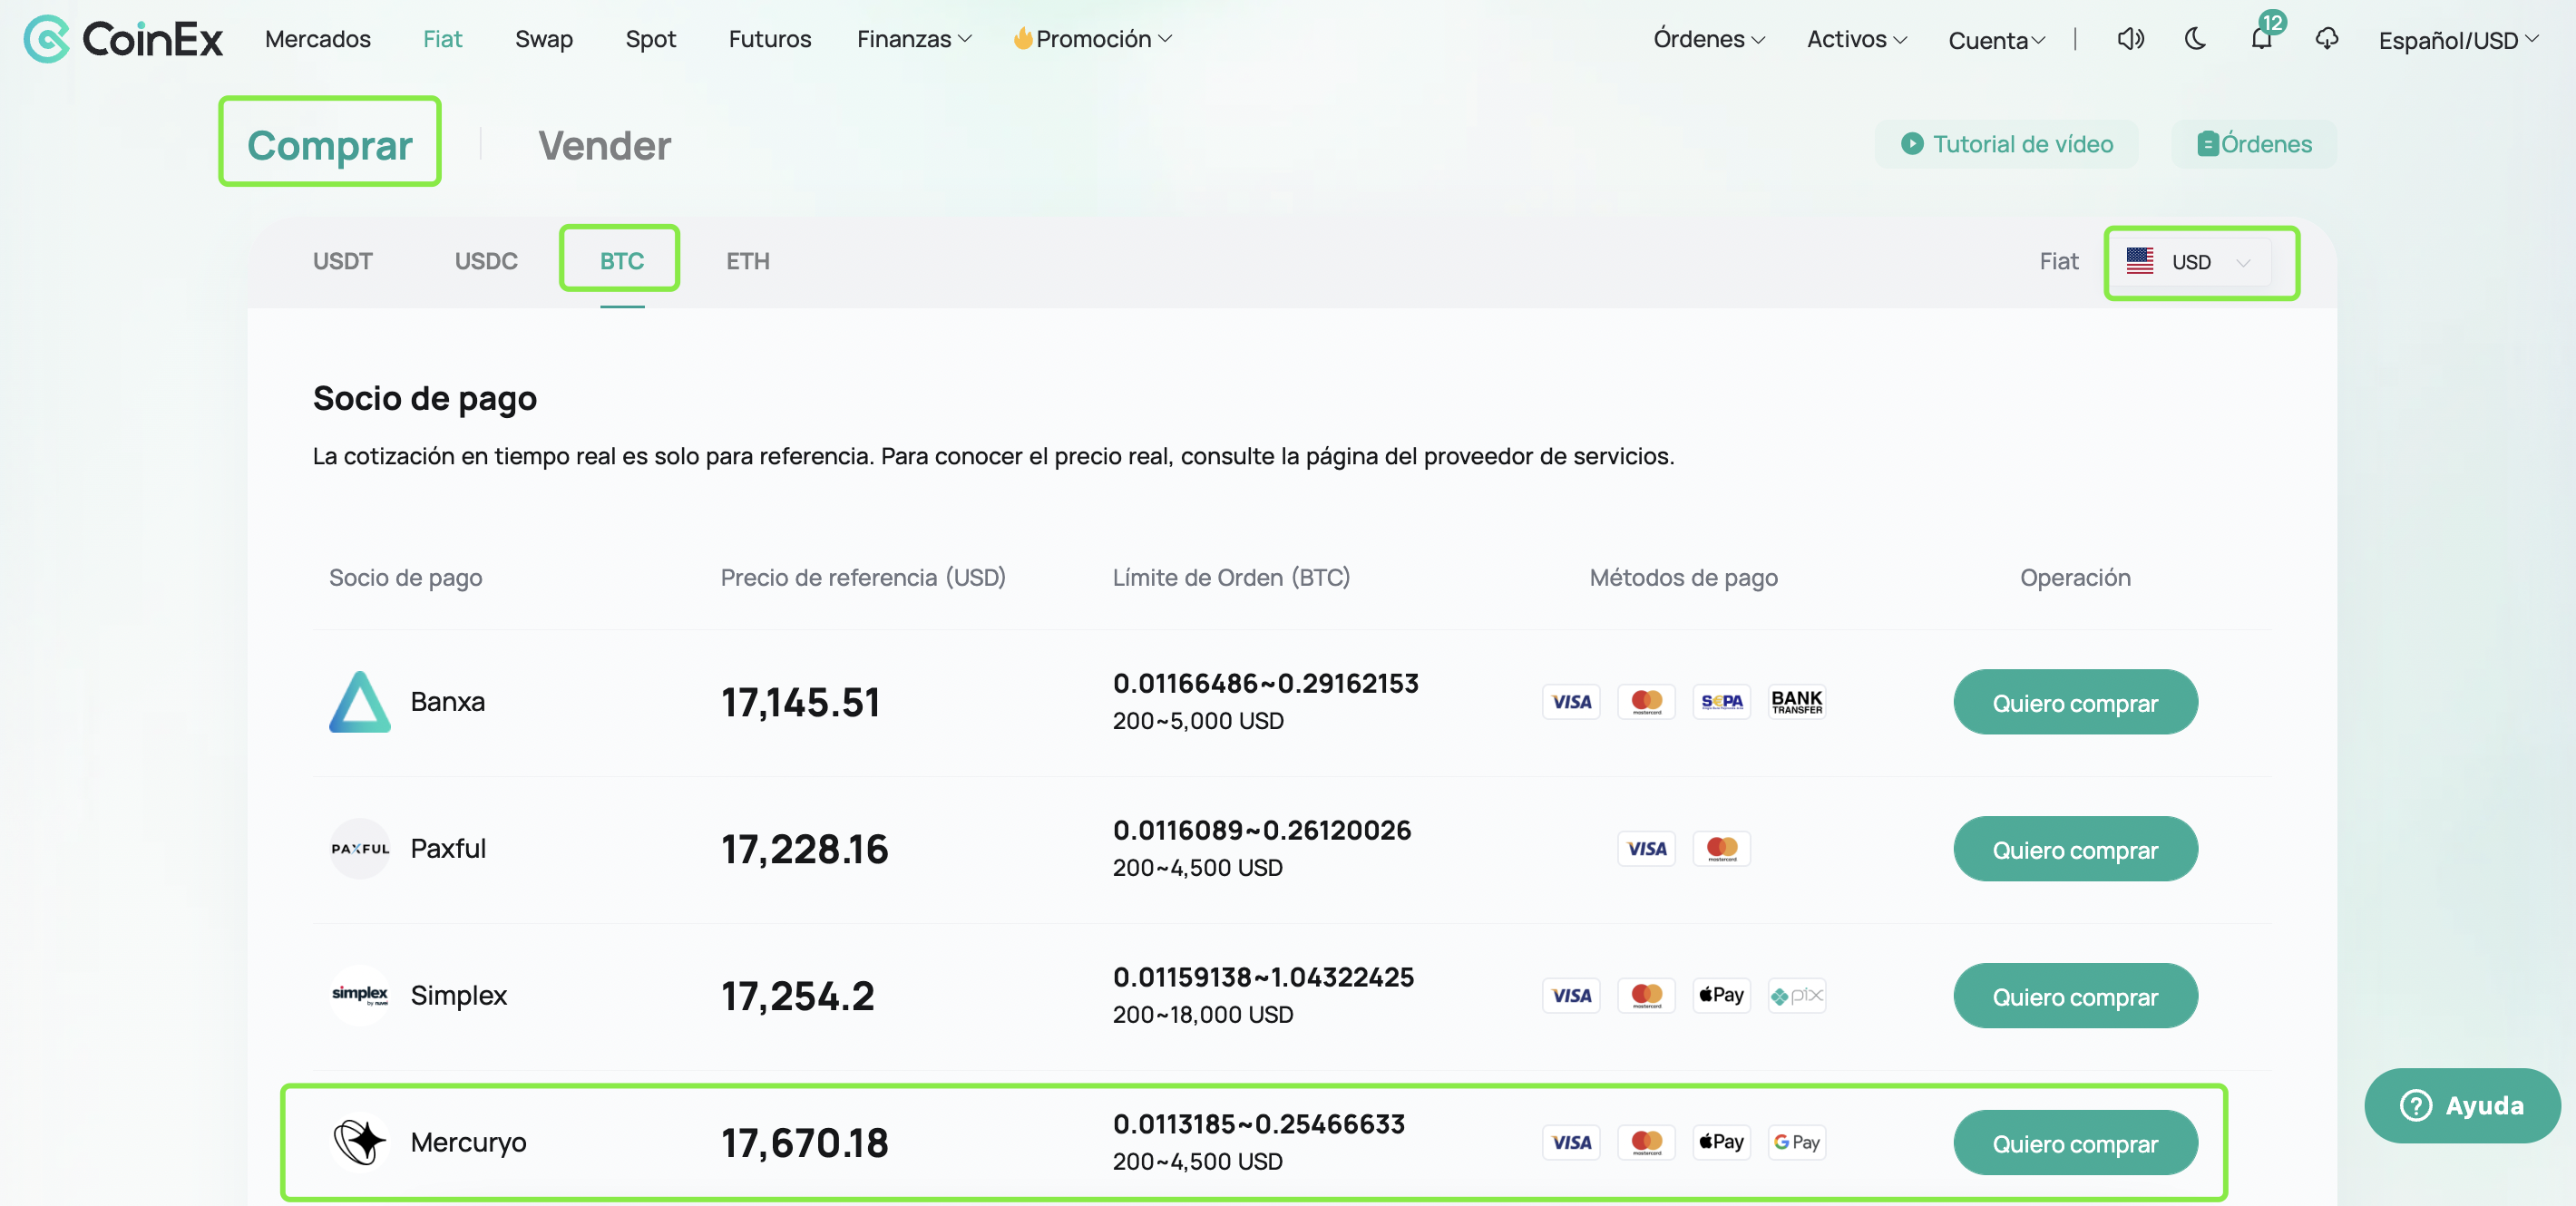This screenshot has width=2576, height=1206.
Task: Click Visa icon in Mercuryo row
Action: tap(1571, 1142)
